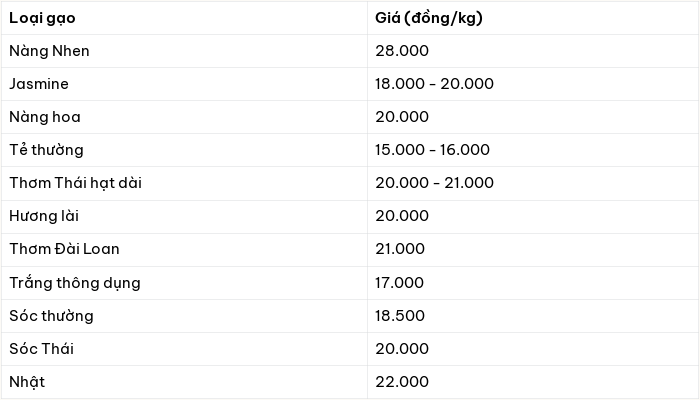Select the 21.000 price for Thơm Đài Loan

[x=533, y=250]
